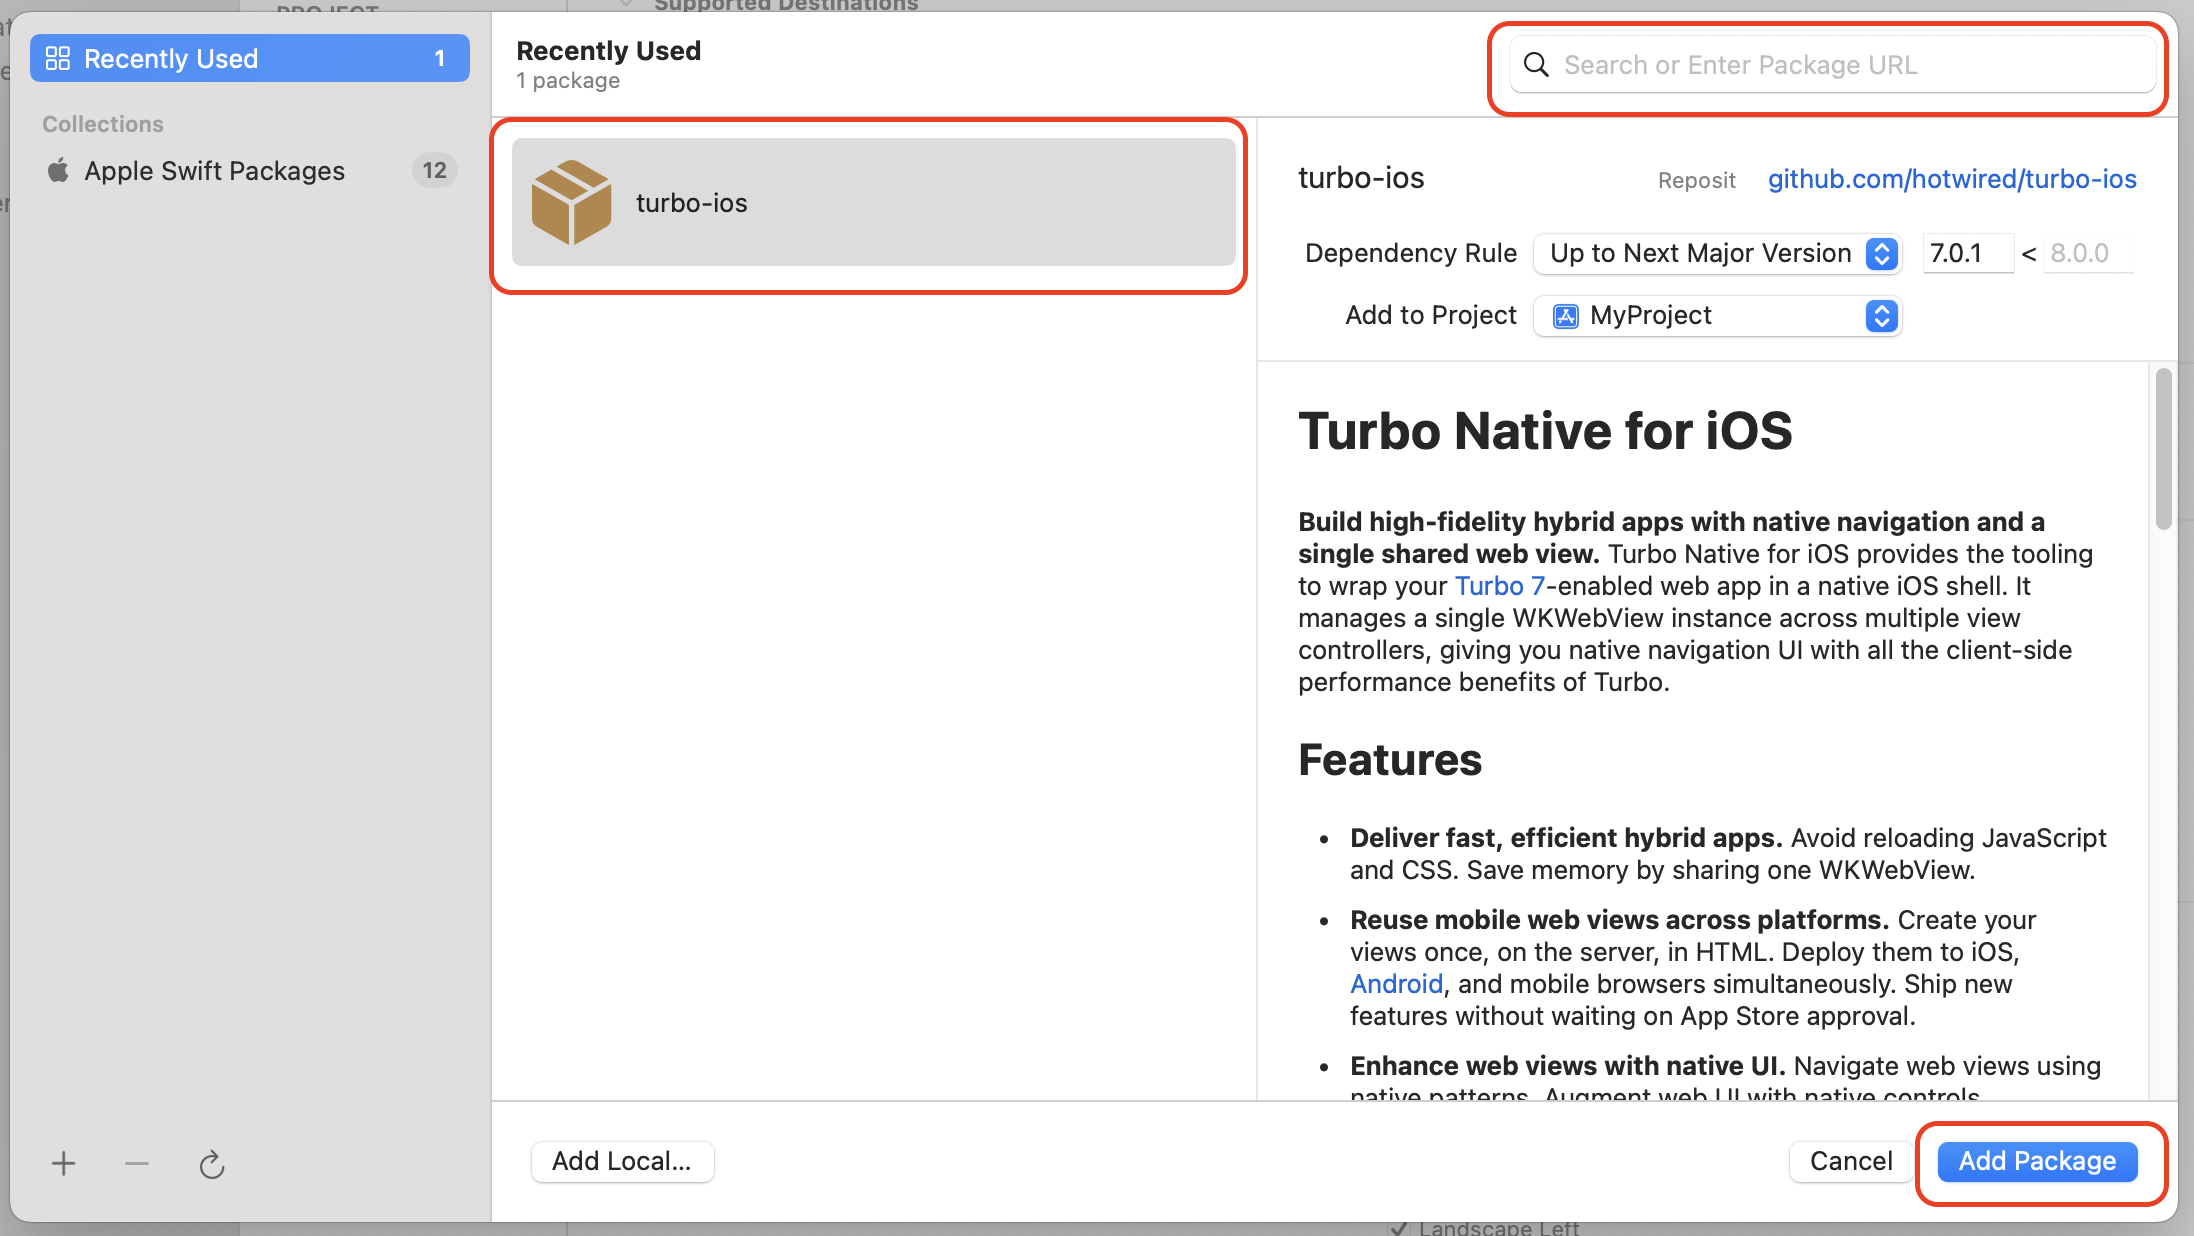Refresh collections with the circular arrow icon
The height and width of the screenshot is (1236, 2194).
[x=211, y=1165]
